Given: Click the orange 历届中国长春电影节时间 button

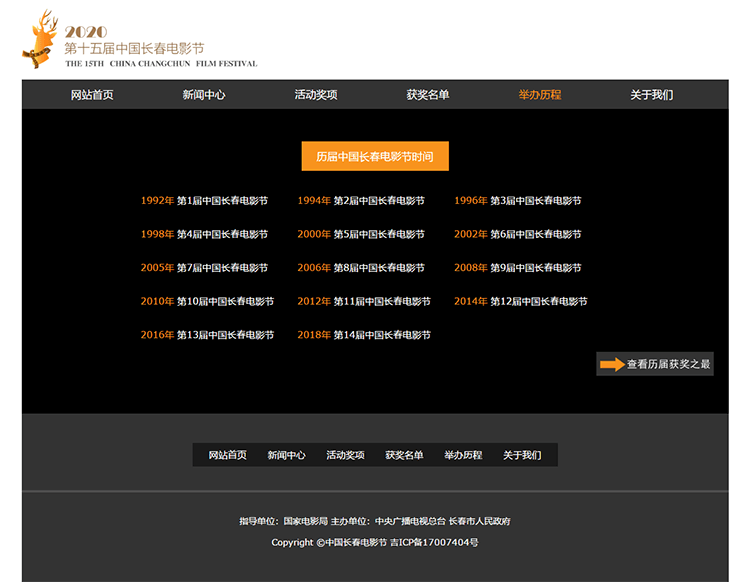Looking at the screenshot, I should pos(375,156).
